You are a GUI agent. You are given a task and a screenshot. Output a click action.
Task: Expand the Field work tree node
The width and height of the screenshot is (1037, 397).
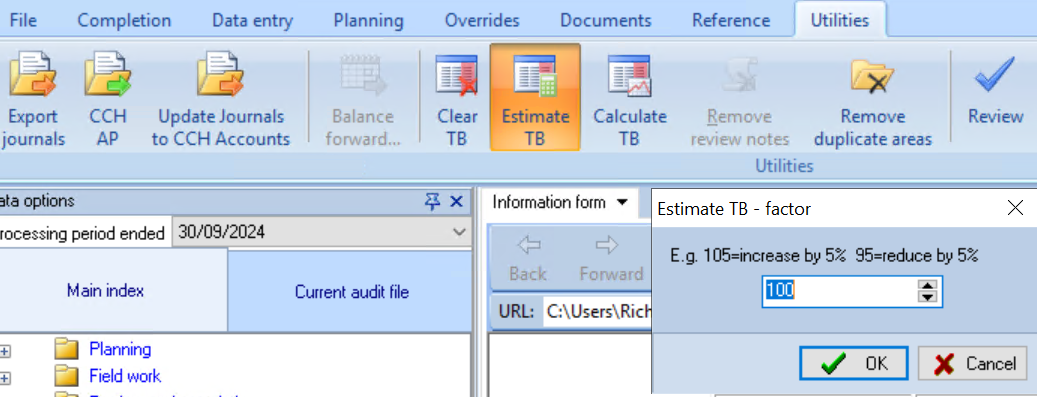pyautogui.click(x=5, y=378)
